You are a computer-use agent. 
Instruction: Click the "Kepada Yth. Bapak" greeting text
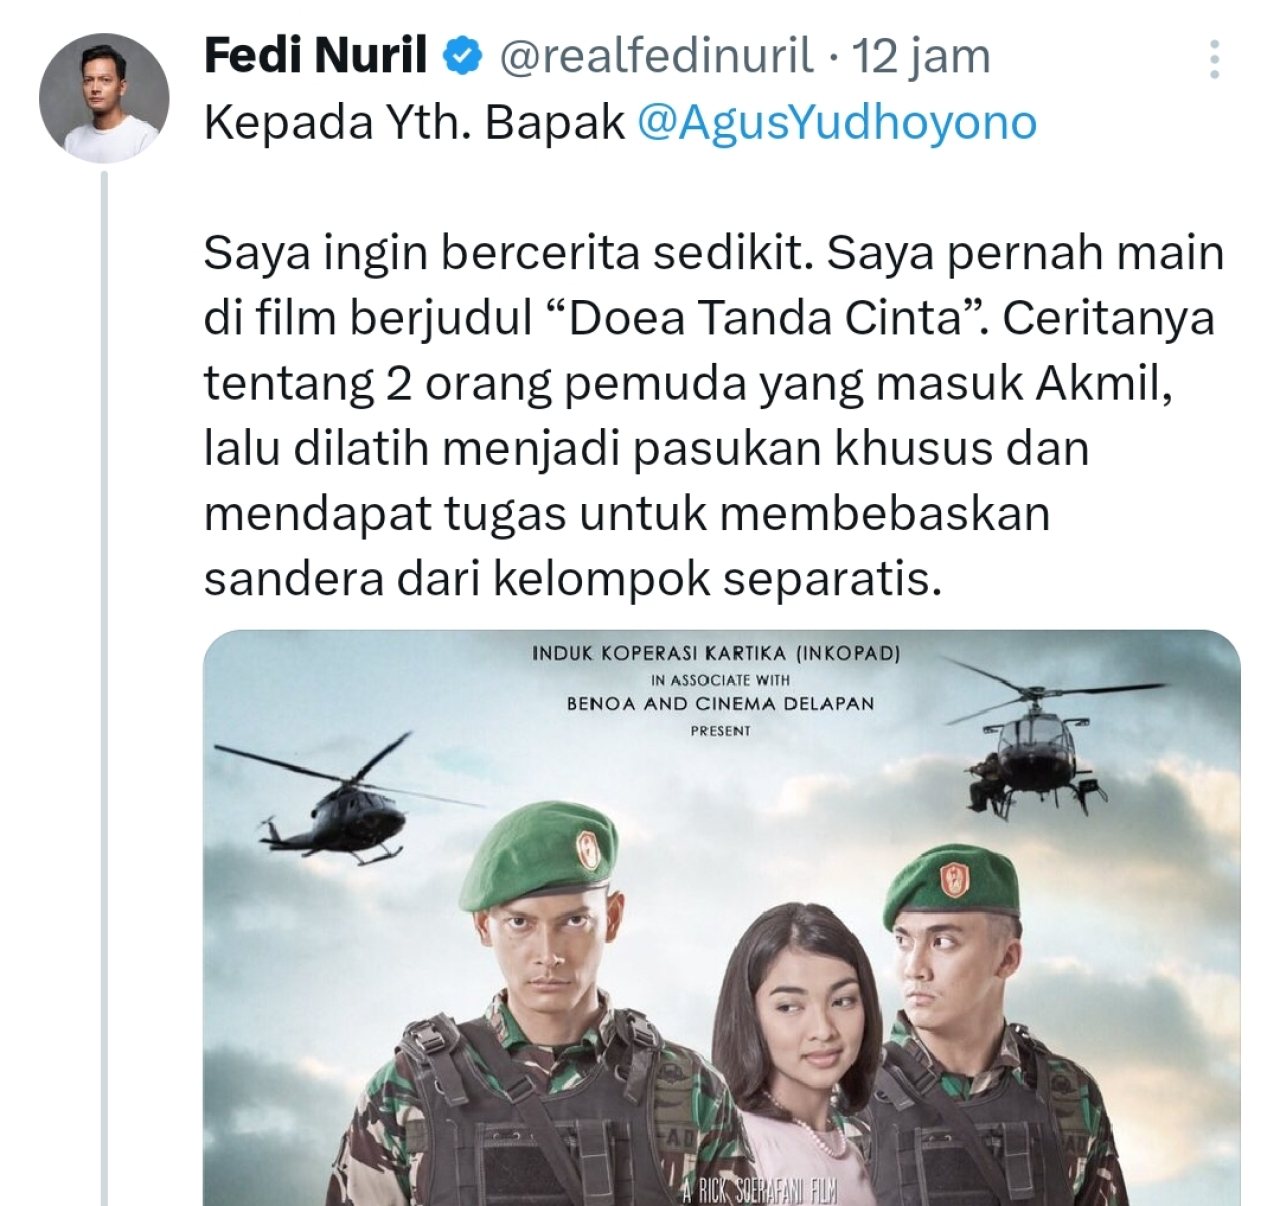(414, 123)
